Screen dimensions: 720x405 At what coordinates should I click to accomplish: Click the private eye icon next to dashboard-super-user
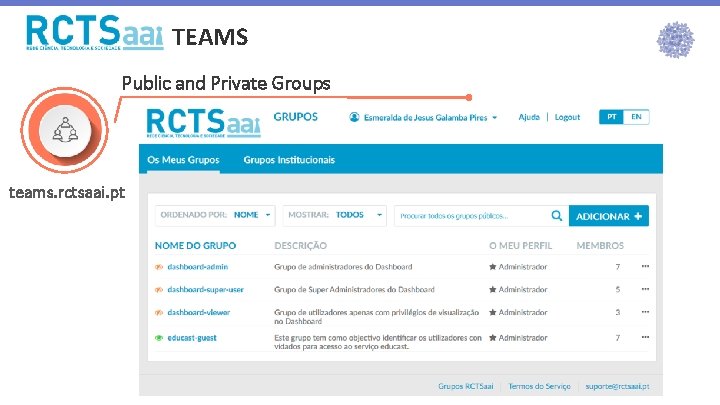click(159, 290)
